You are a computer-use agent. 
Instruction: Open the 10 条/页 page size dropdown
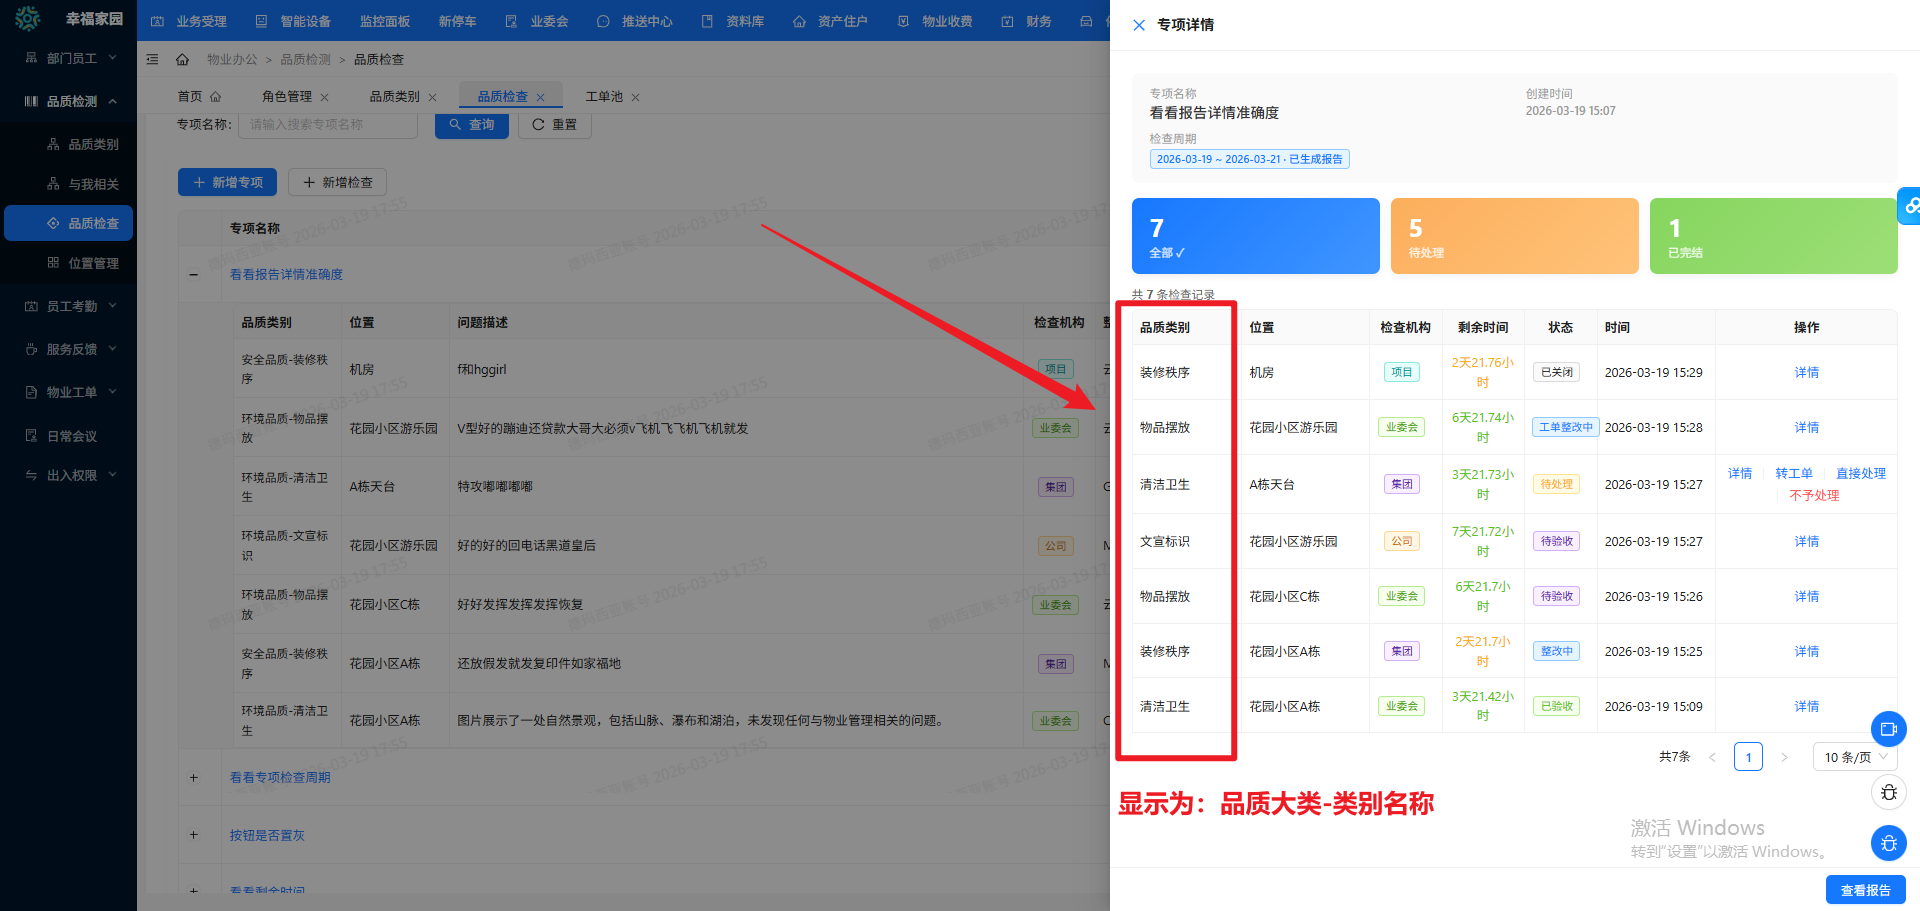point(1854,757)
